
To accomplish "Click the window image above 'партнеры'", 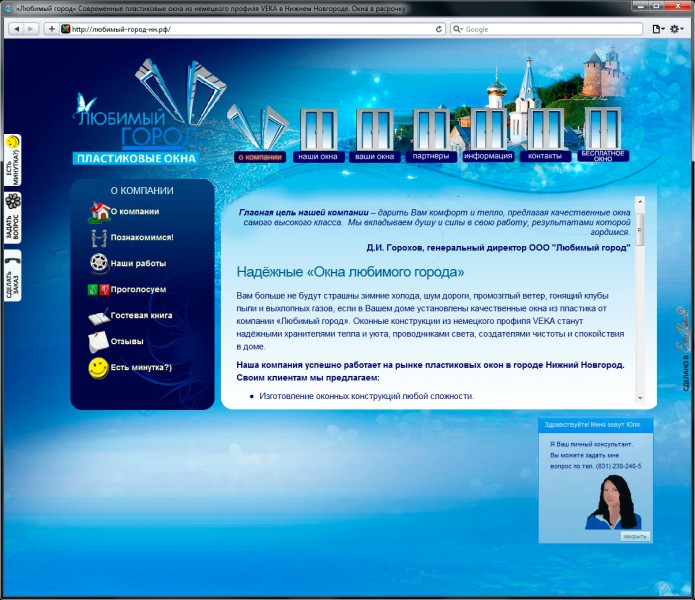I will tap(431, 129).
